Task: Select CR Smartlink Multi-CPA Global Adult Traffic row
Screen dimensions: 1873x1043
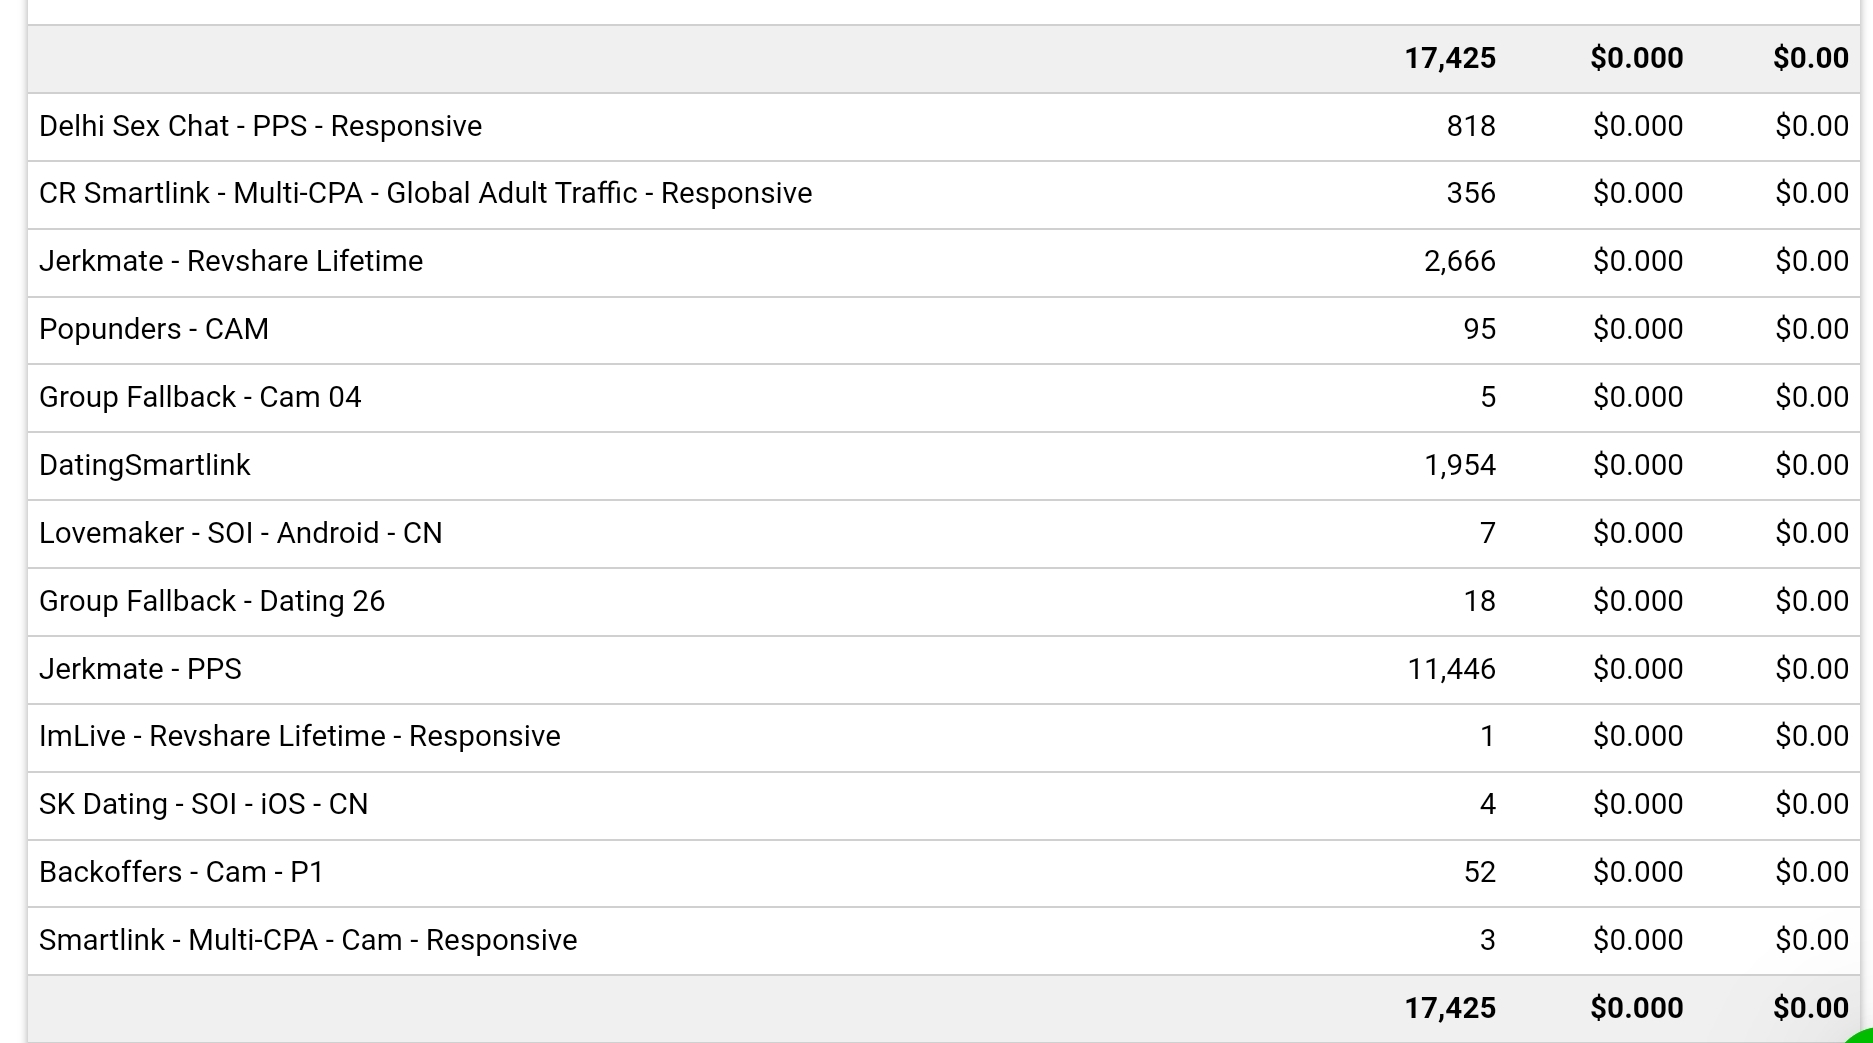Action: coord(943,194)
